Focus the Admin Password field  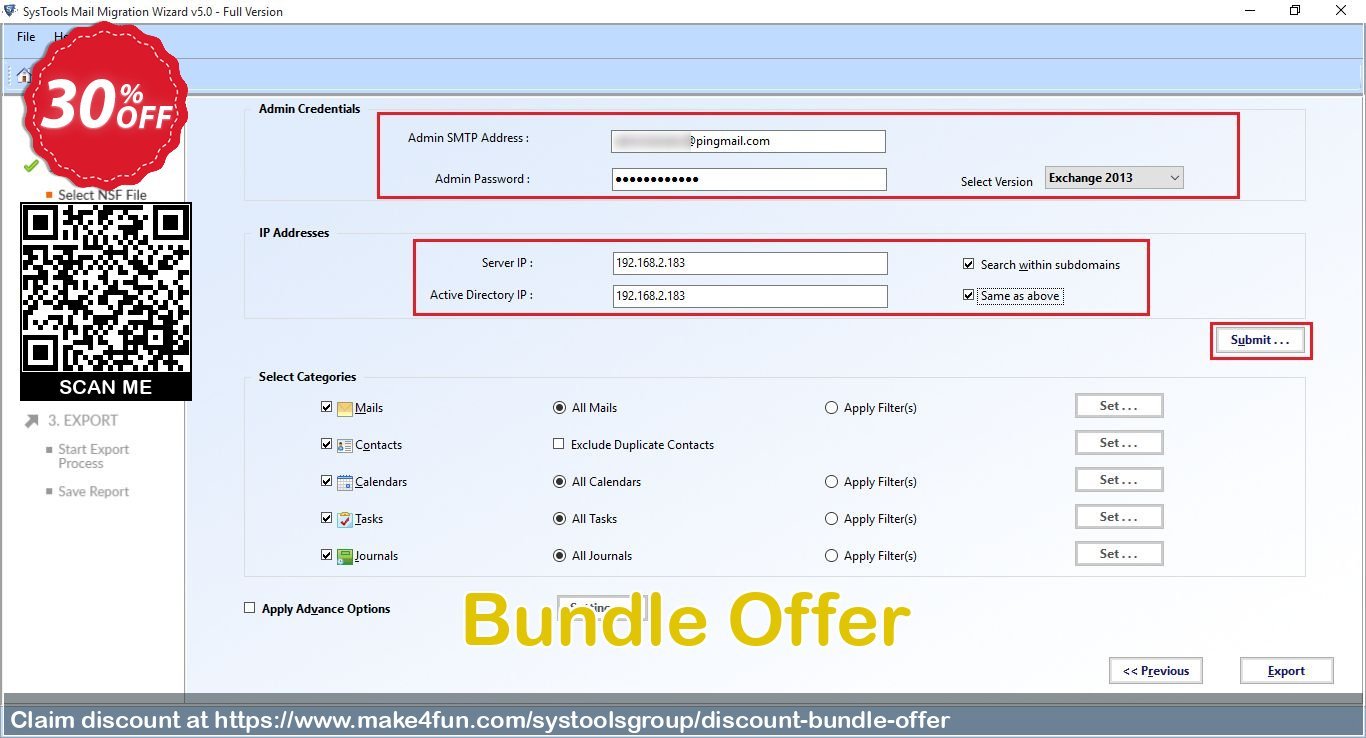pyautogui.click(x=749, y=179)
